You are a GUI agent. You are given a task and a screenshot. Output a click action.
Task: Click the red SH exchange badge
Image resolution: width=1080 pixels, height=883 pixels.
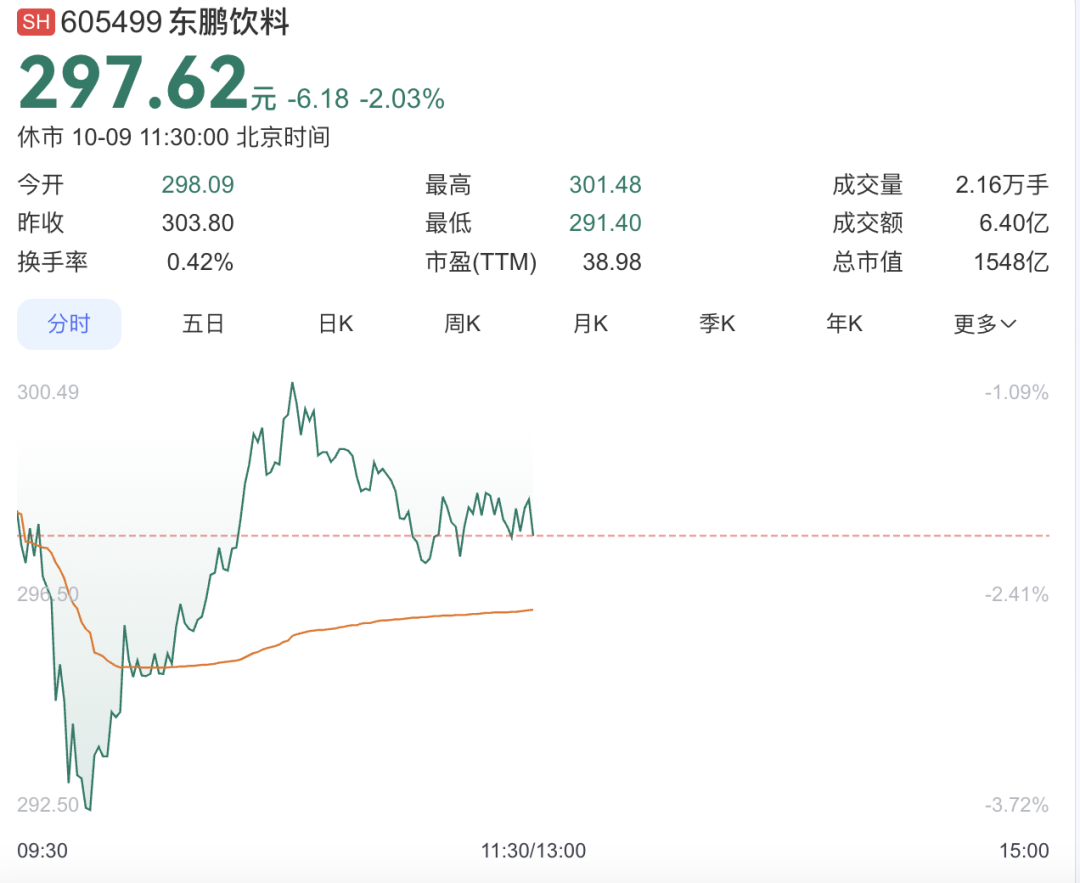tap(35, 24)
